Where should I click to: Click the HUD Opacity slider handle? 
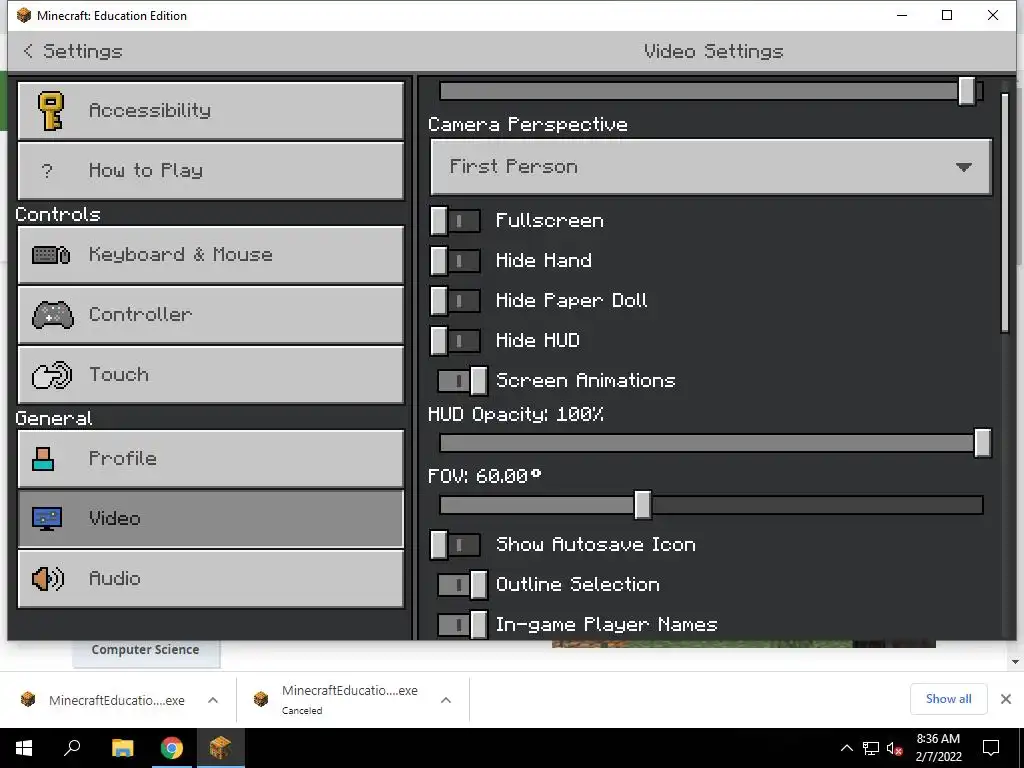click(982, 443)
